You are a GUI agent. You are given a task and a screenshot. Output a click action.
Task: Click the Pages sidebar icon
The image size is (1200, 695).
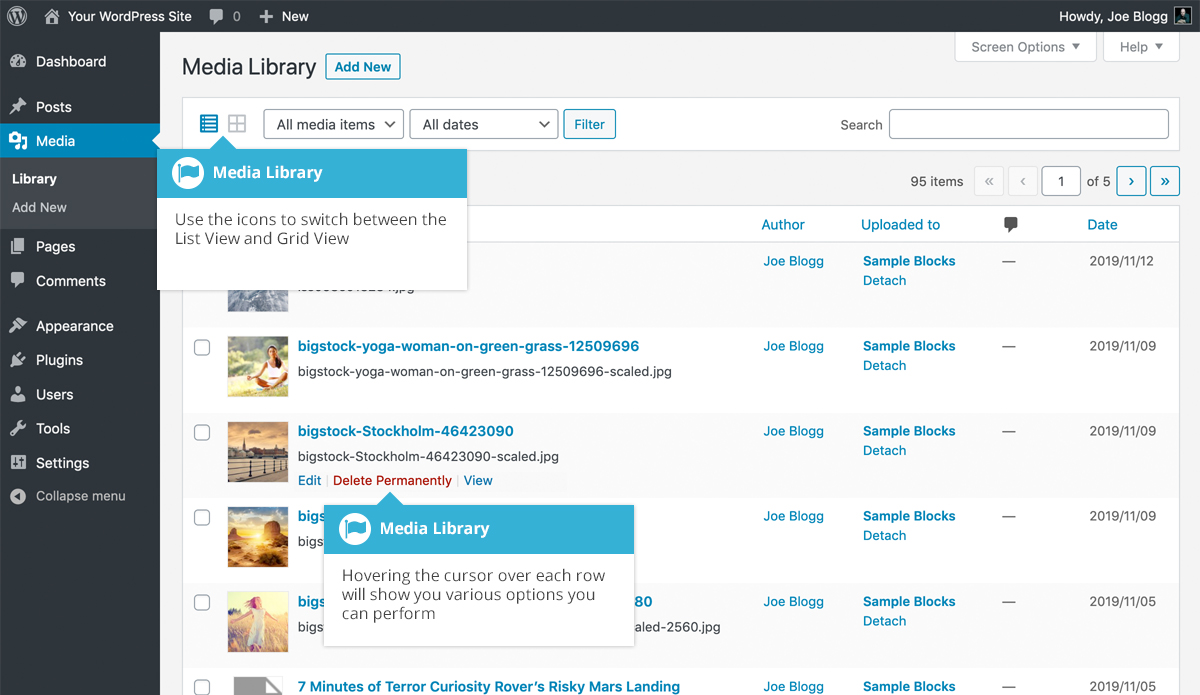18,247
